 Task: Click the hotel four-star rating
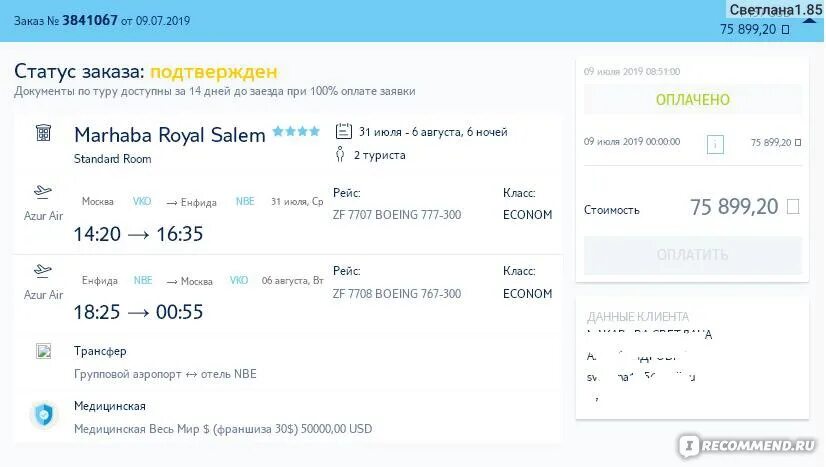click(x=296, y=131)
